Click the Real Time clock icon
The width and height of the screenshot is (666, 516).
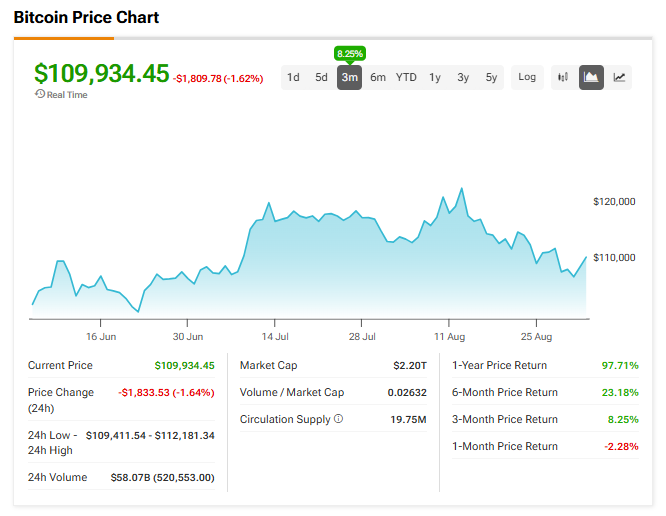click(x=40, y=94)
